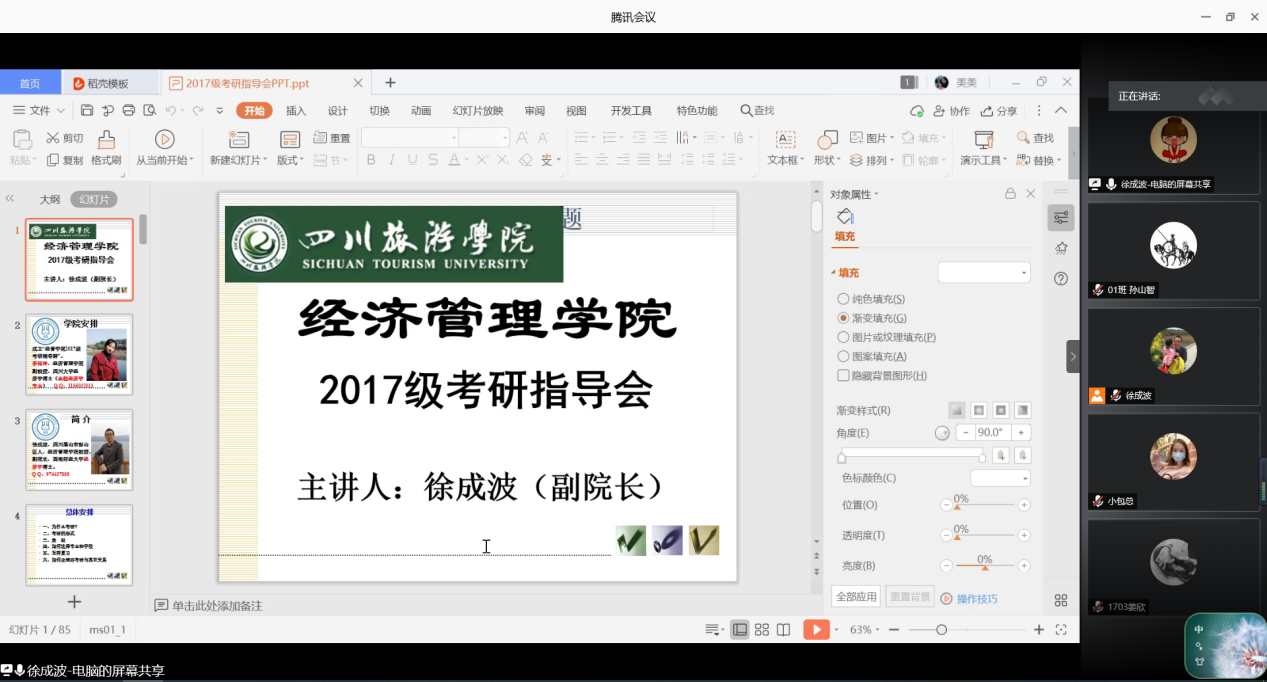Click fit slide to window icon
Image resolution: width=1267 pixels, height=682 pixels.
point(1061,629)
